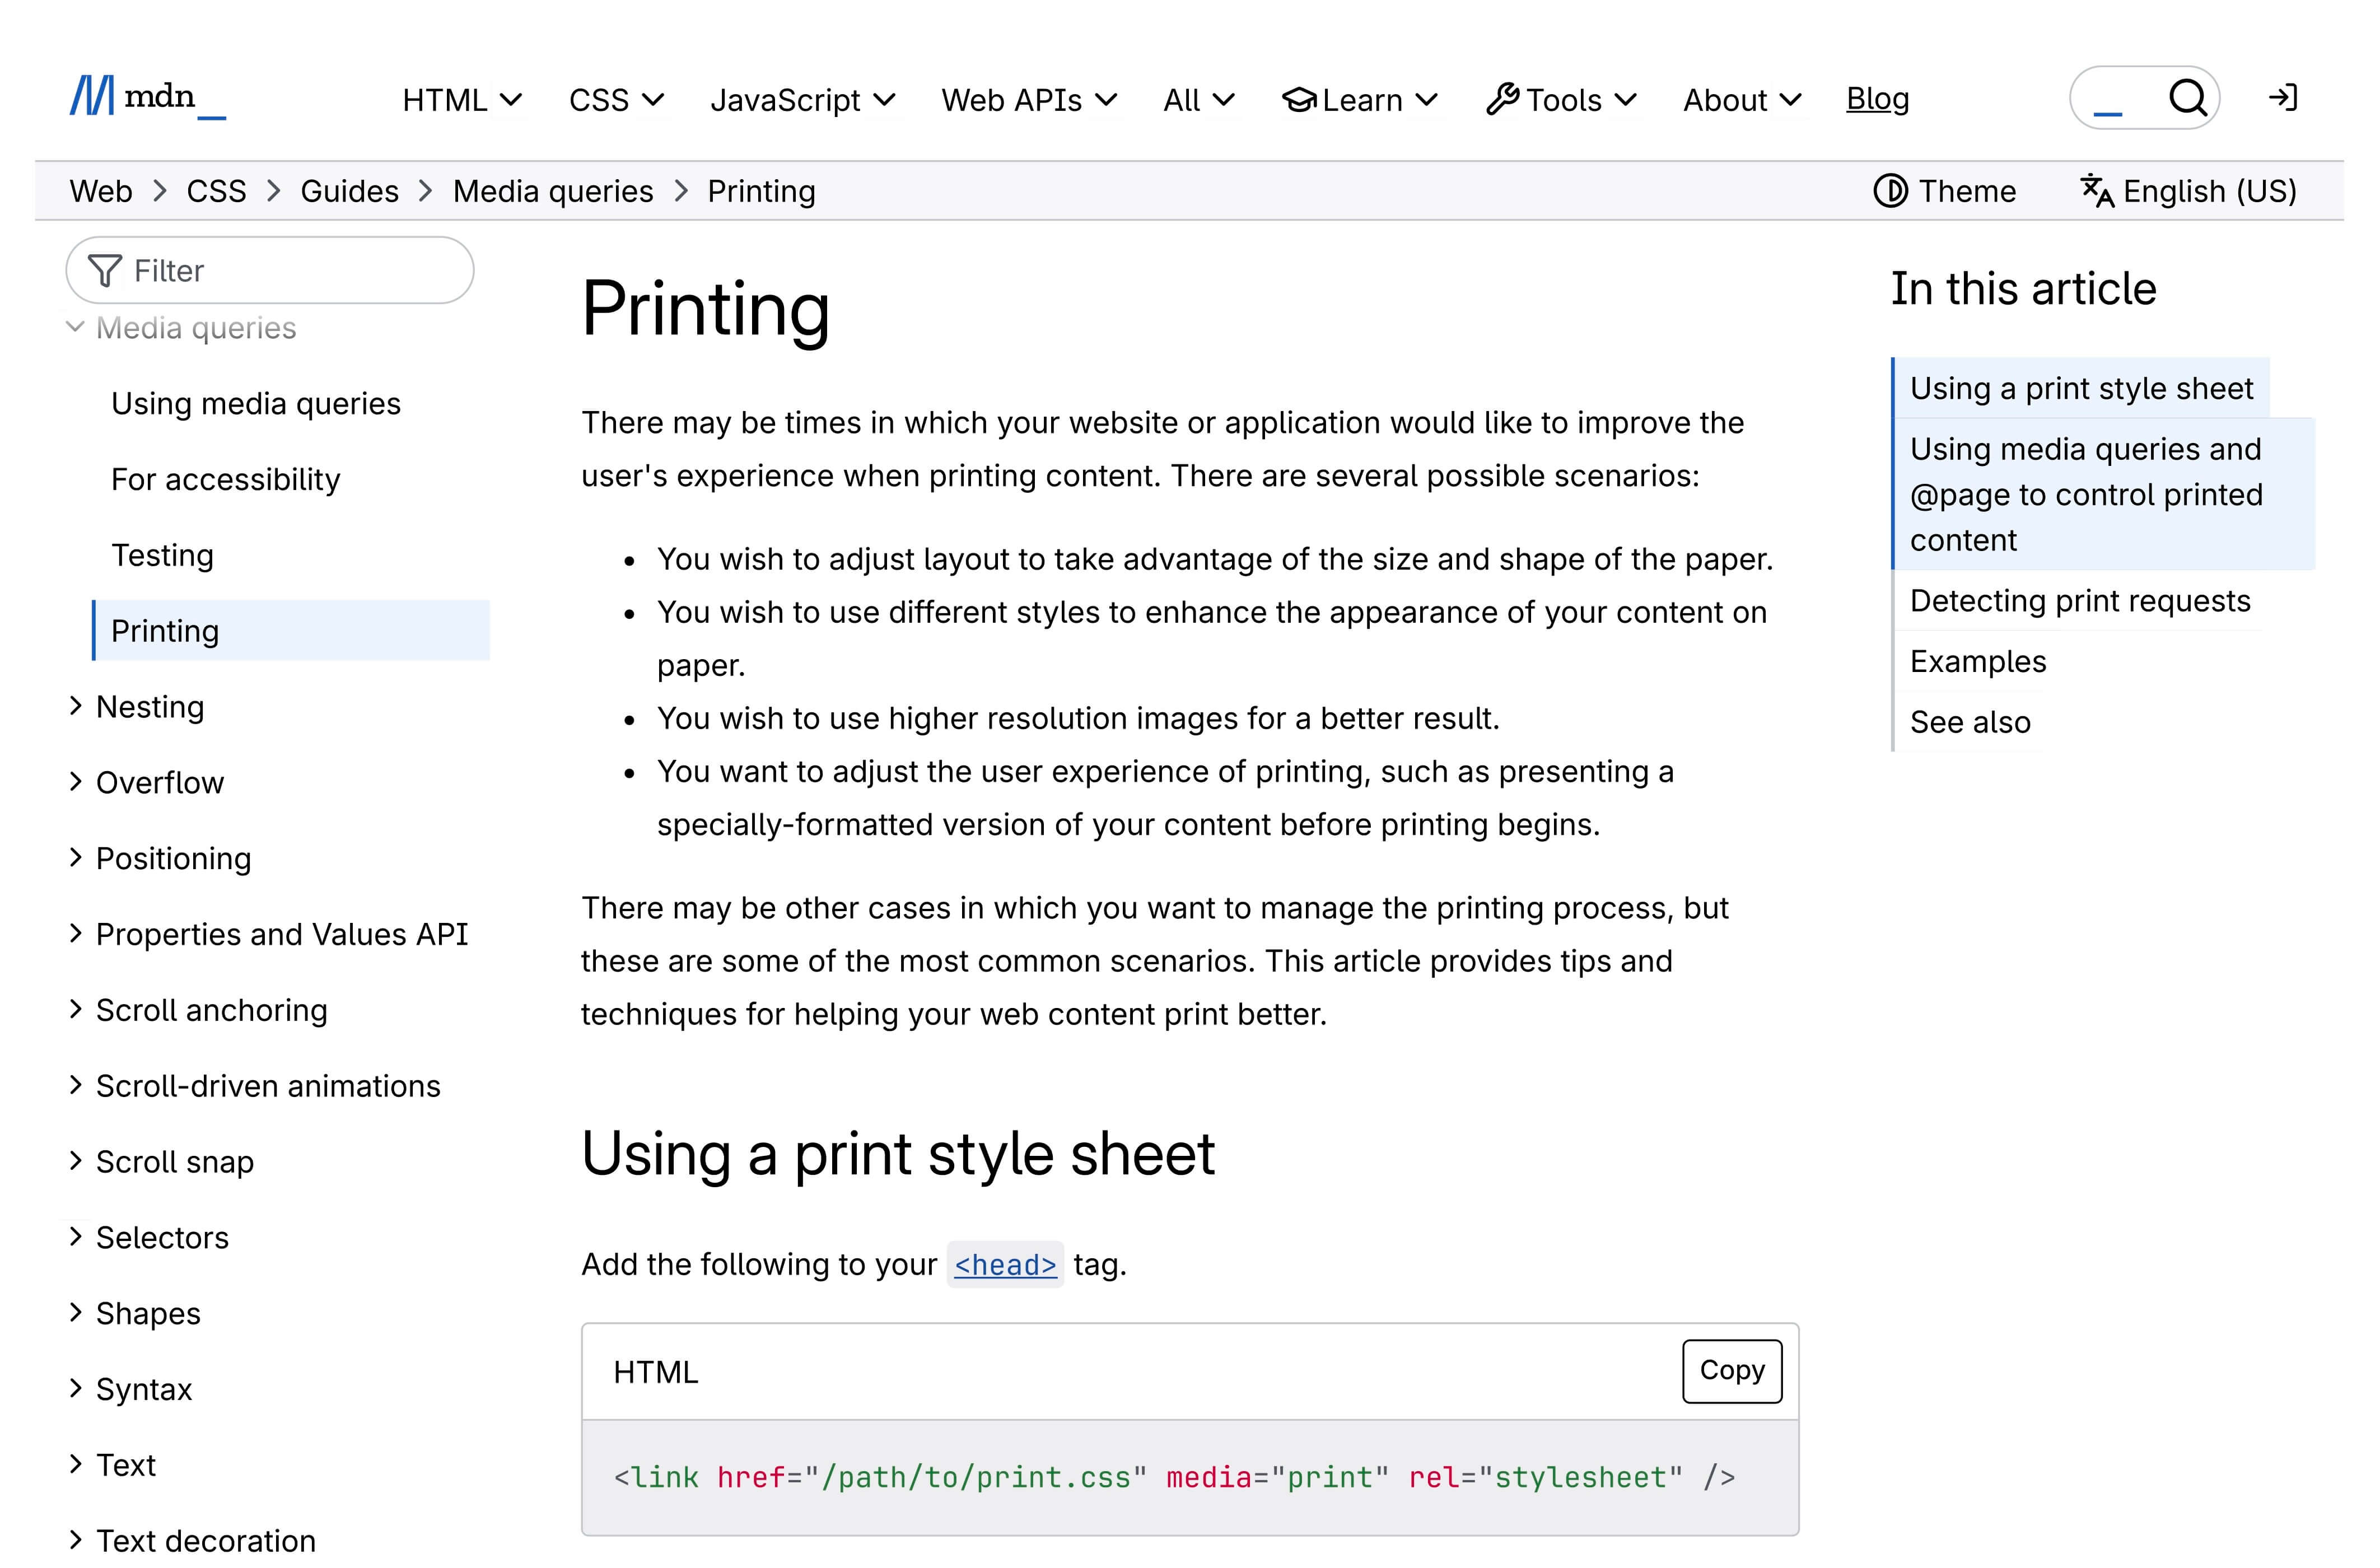Click the filter funnel icon in sidebar
2380x1568 pixels.
click(106, 270)
